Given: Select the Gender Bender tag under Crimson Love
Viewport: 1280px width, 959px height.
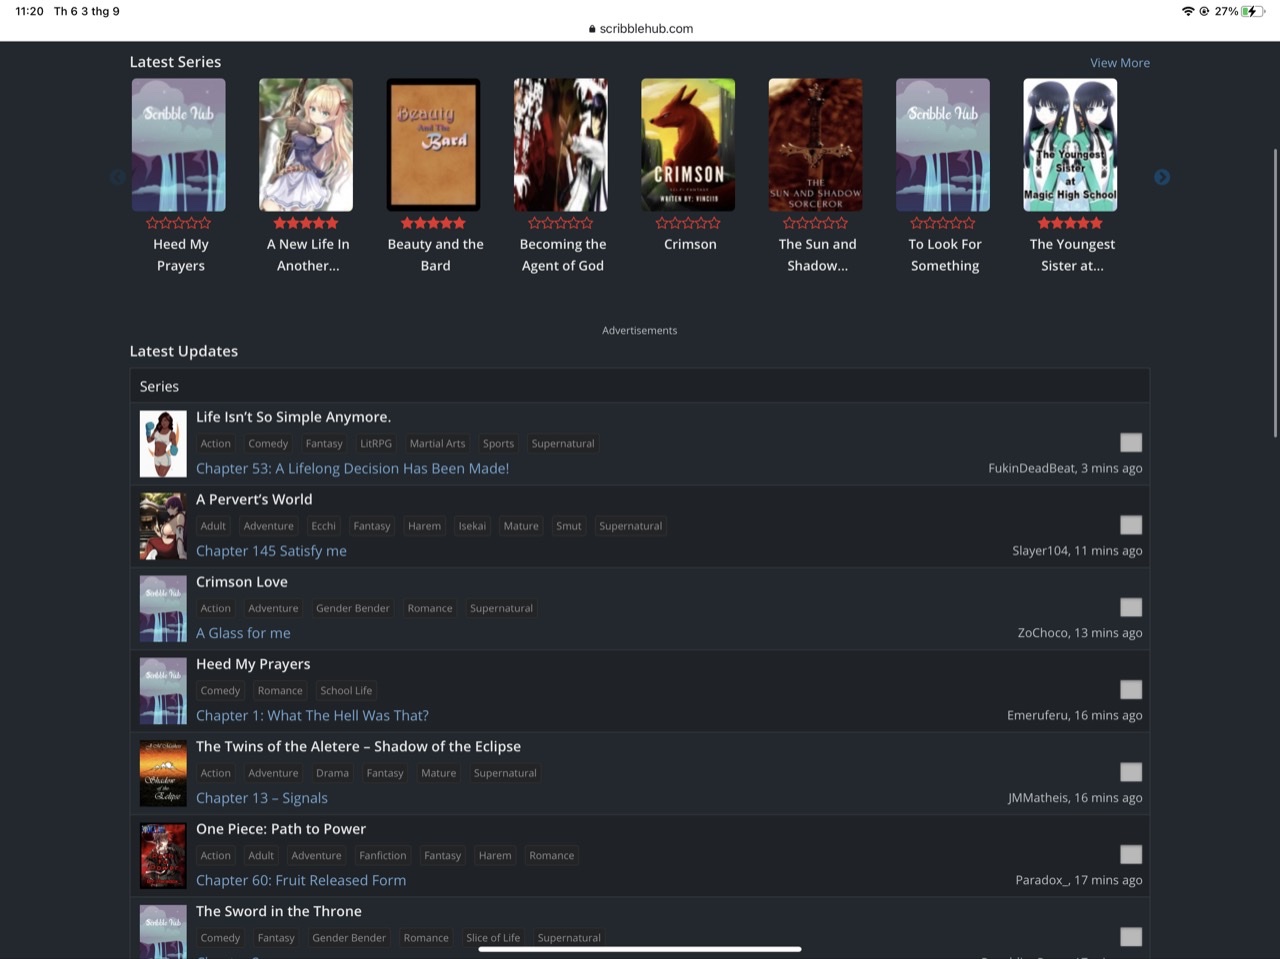Looking at the screenshot, I should (353, 608).
